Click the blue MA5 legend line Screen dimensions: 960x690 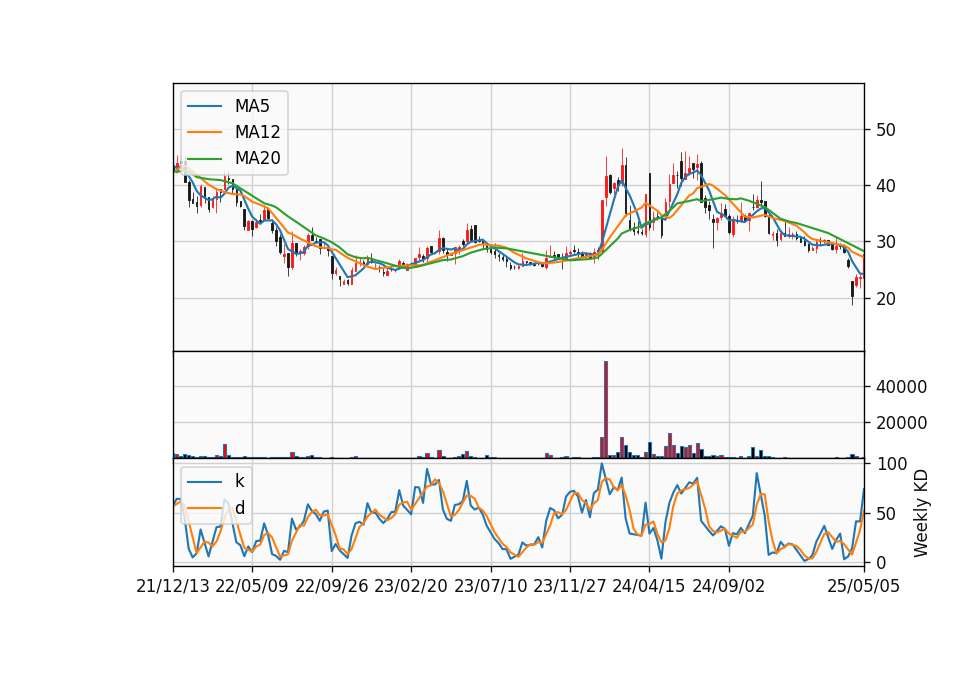pos(204,107)
